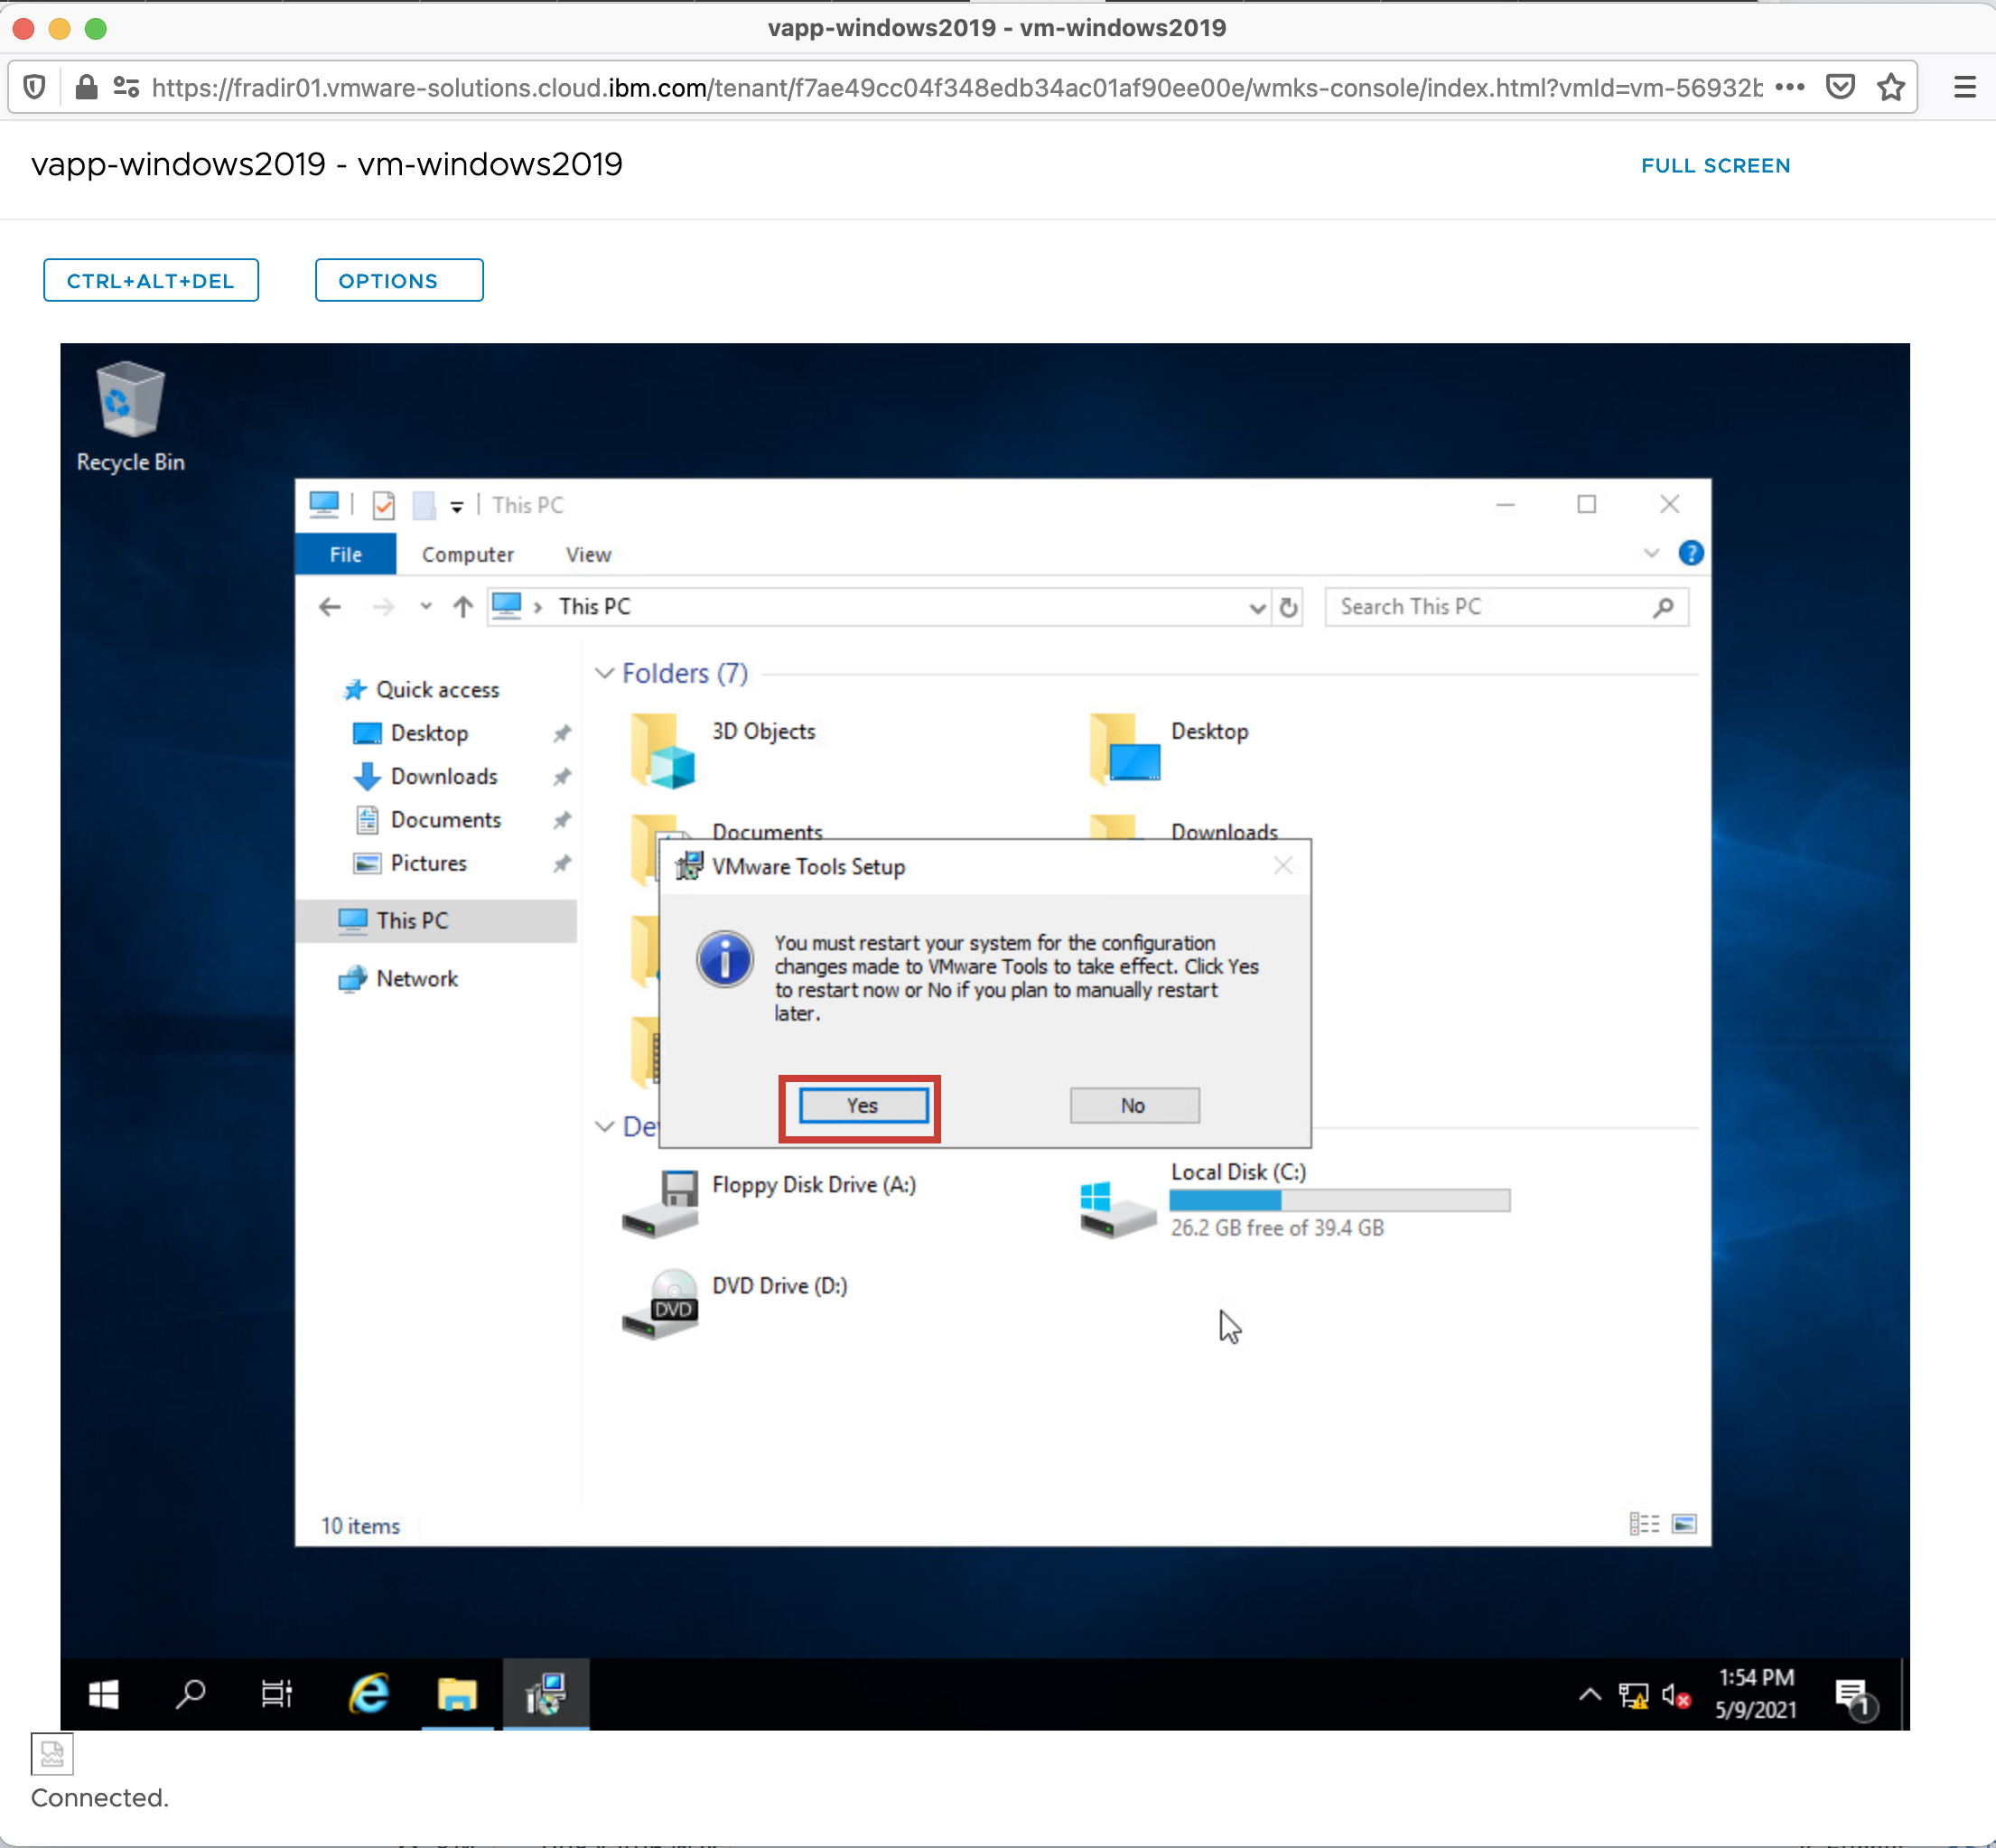1996x1848 pixels.
Task: Switch to details view layout
Action: (x=1643, y=1524)
